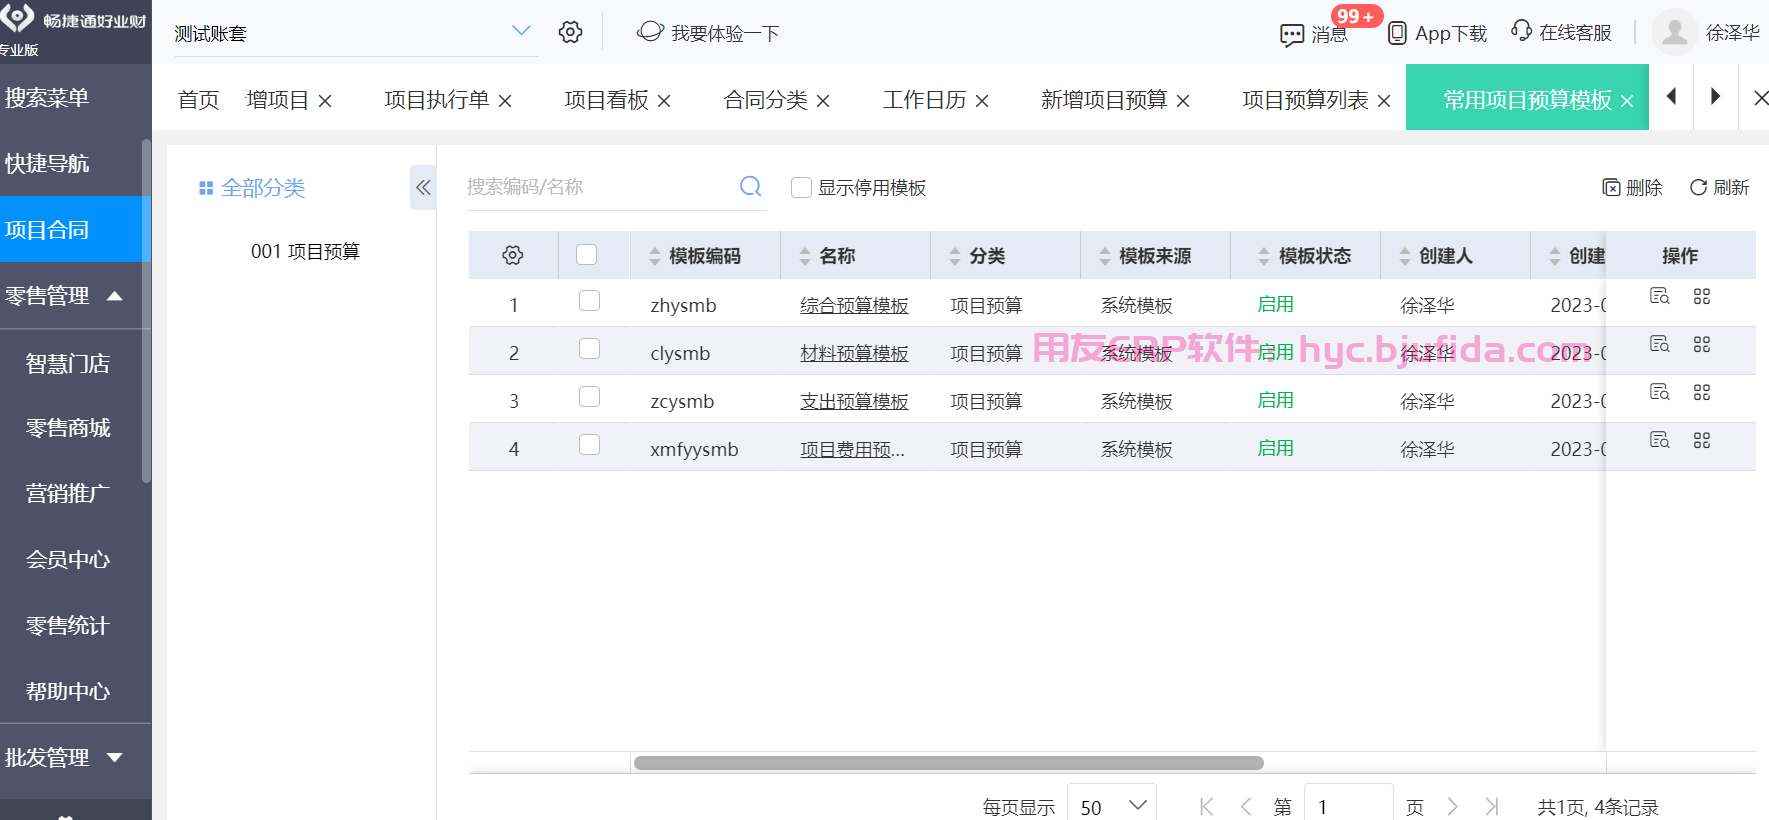Open the 材料预算模板 link
The height and width of the screenshot is (820, 1769).
click(854, 354)
